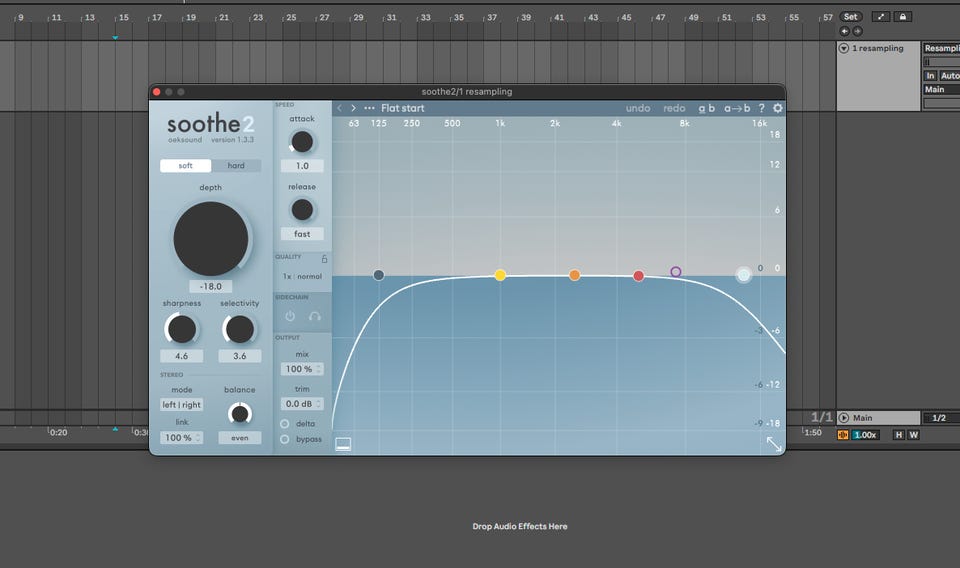Click the orange warp icon near 1.00x

[x=842, y=435]
